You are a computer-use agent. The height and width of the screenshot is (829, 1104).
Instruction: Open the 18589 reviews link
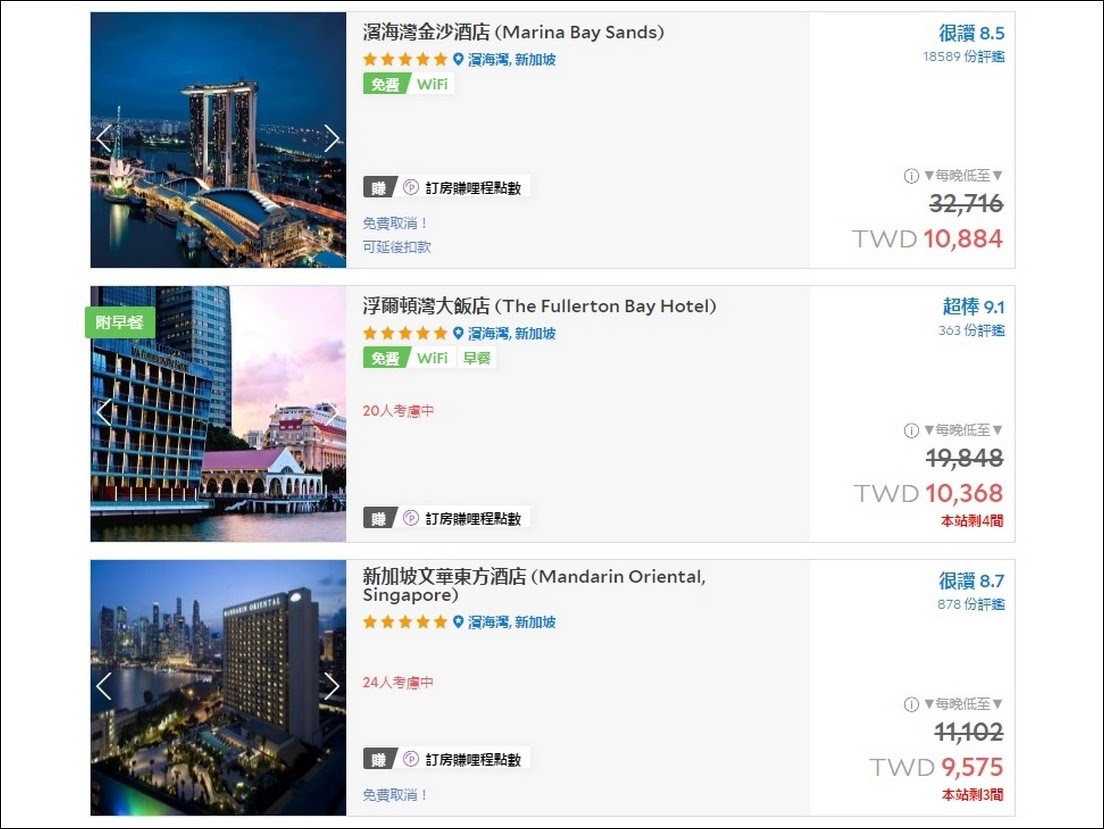point(964,56)
